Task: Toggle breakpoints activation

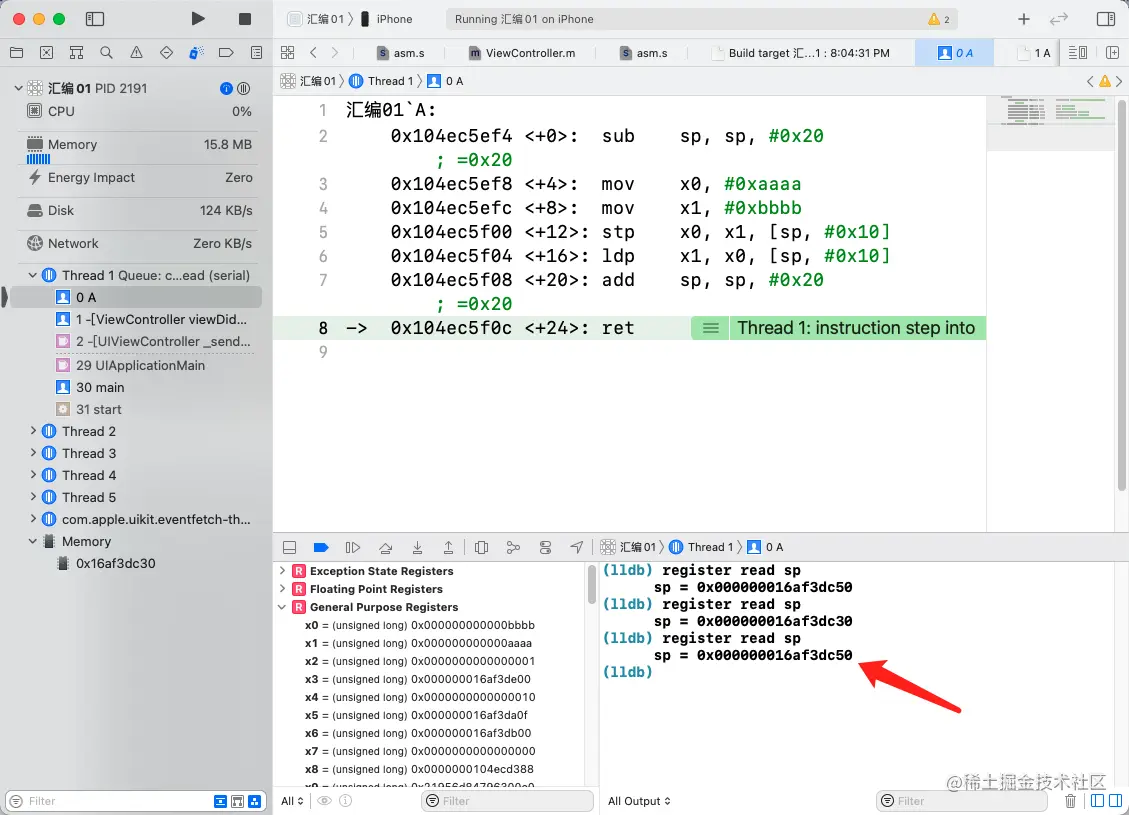Action: (x=321, y=548)
